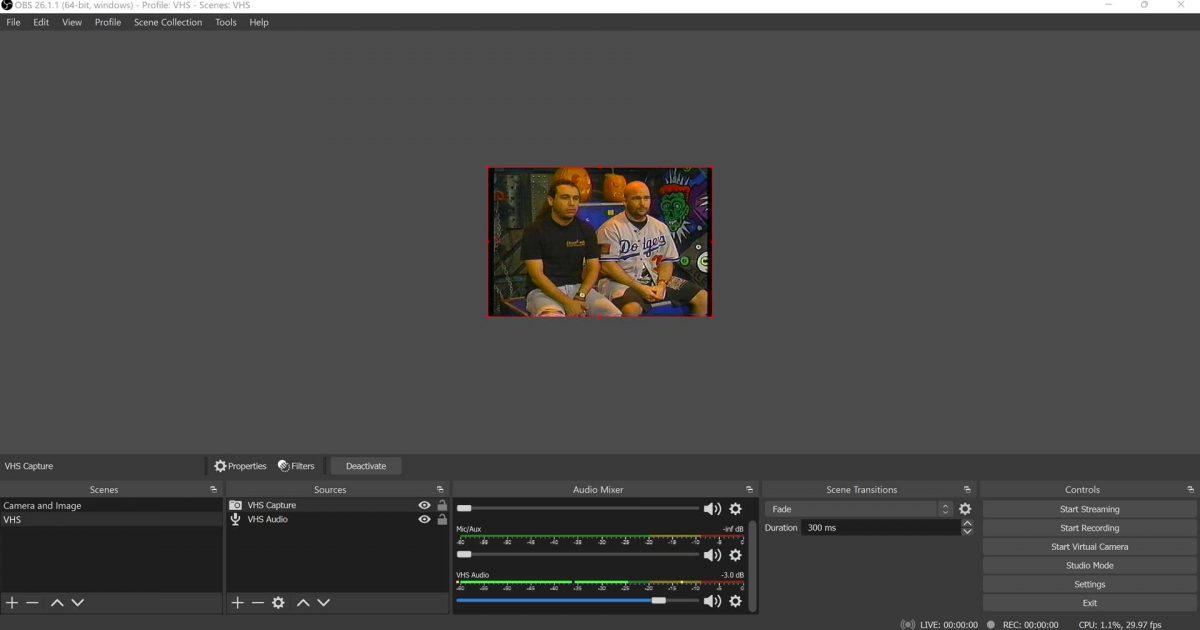Remove the selected scene with minus icon
Image resolution: width=1200 pixels, height=630 pixels.
pos(33,603)
